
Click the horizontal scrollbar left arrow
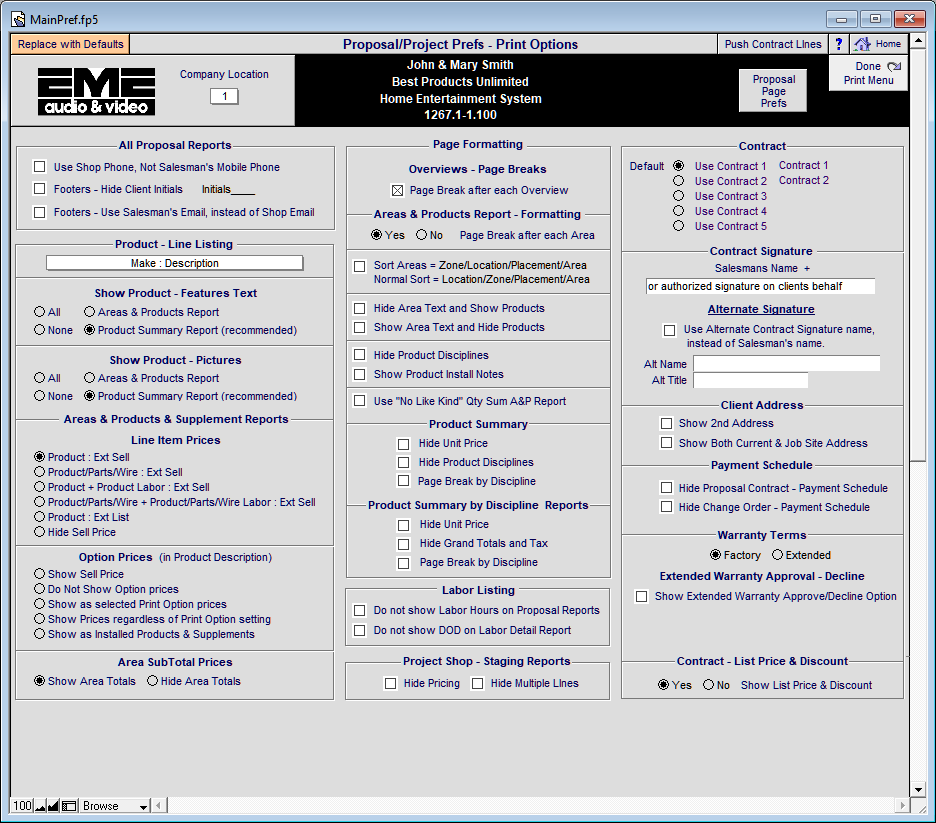pyautogui.click(x=159, y=806)
